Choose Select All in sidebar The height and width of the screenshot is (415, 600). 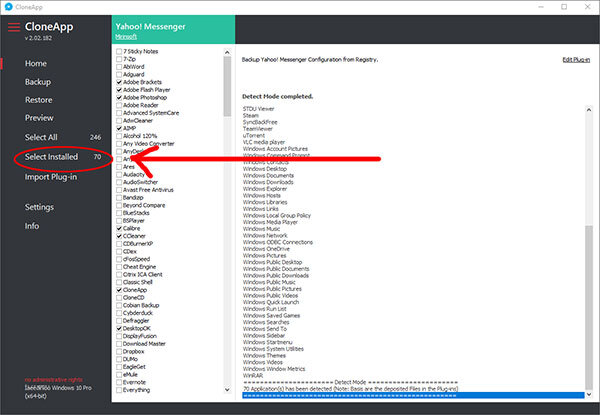[41, 137]
